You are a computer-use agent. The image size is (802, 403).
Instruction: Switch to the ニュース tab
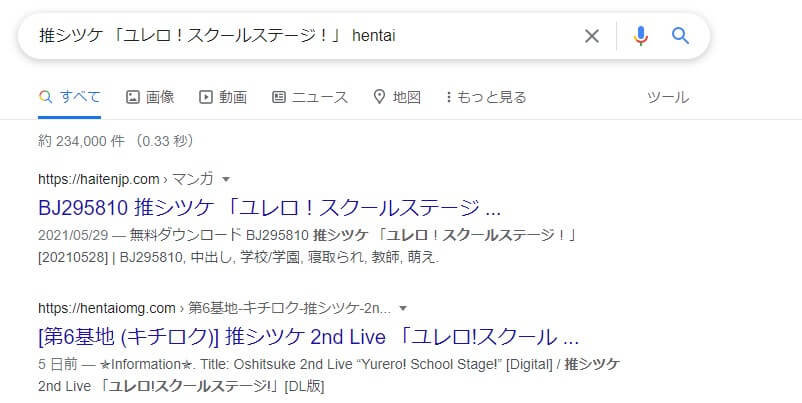click(x=310, y=97)
